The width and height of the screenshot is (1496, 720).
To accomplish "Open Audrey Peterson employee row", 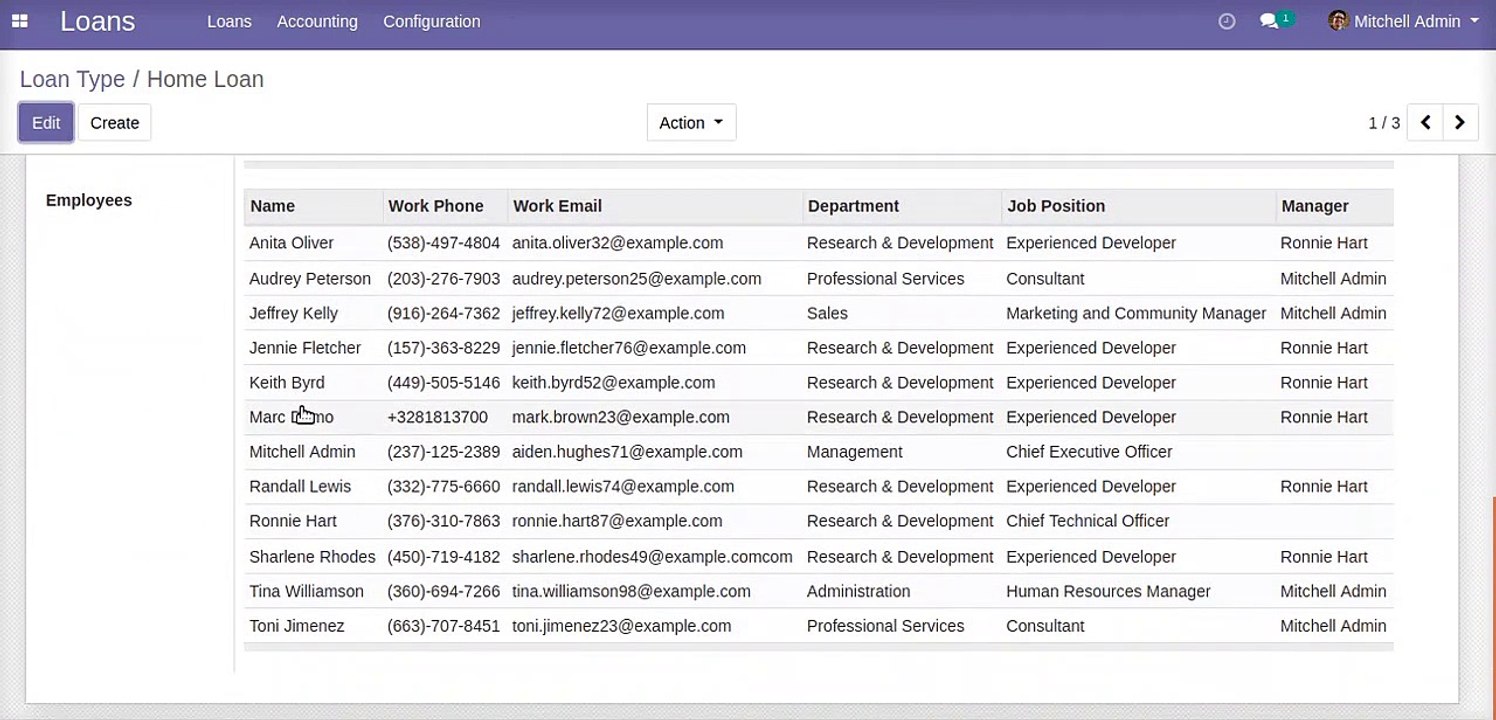I will point(818,278).
